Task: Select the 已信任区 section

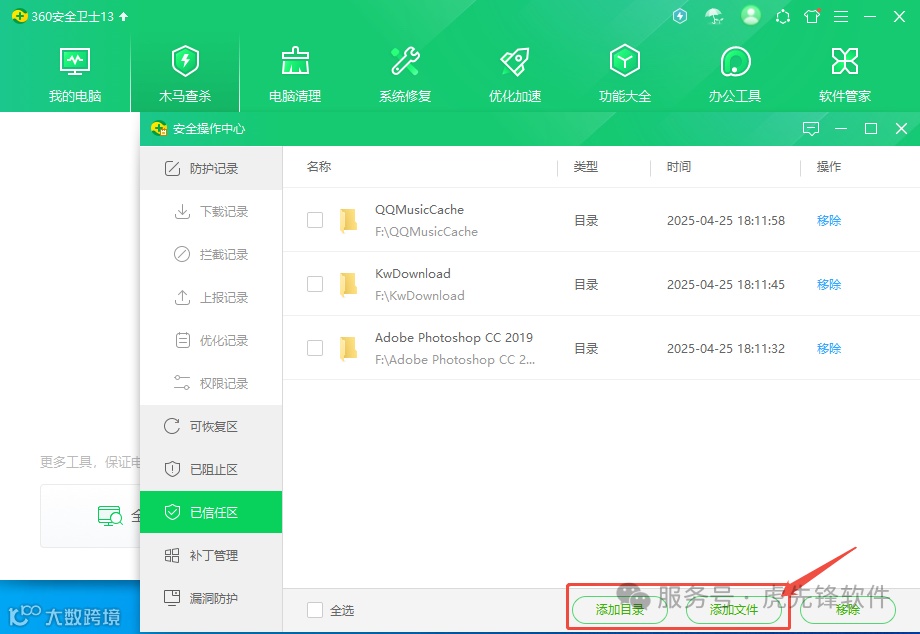Action: pyautogui.click(x=211, y=512)
